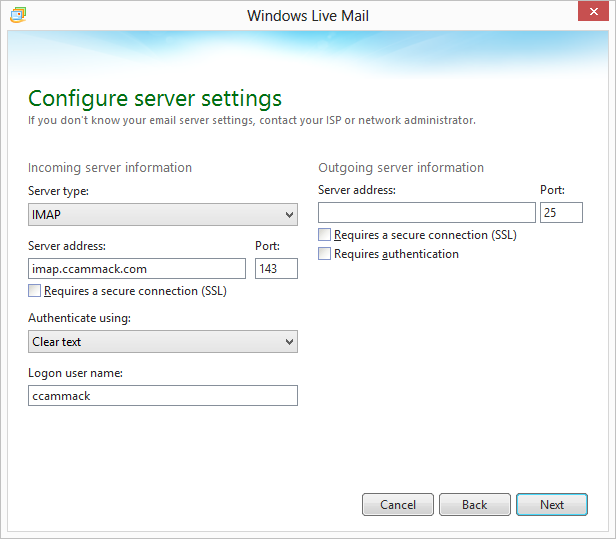This screenshot has height=539, width=616.
Task: Enable SSL for the incoming server
Action: pos(35,291)
